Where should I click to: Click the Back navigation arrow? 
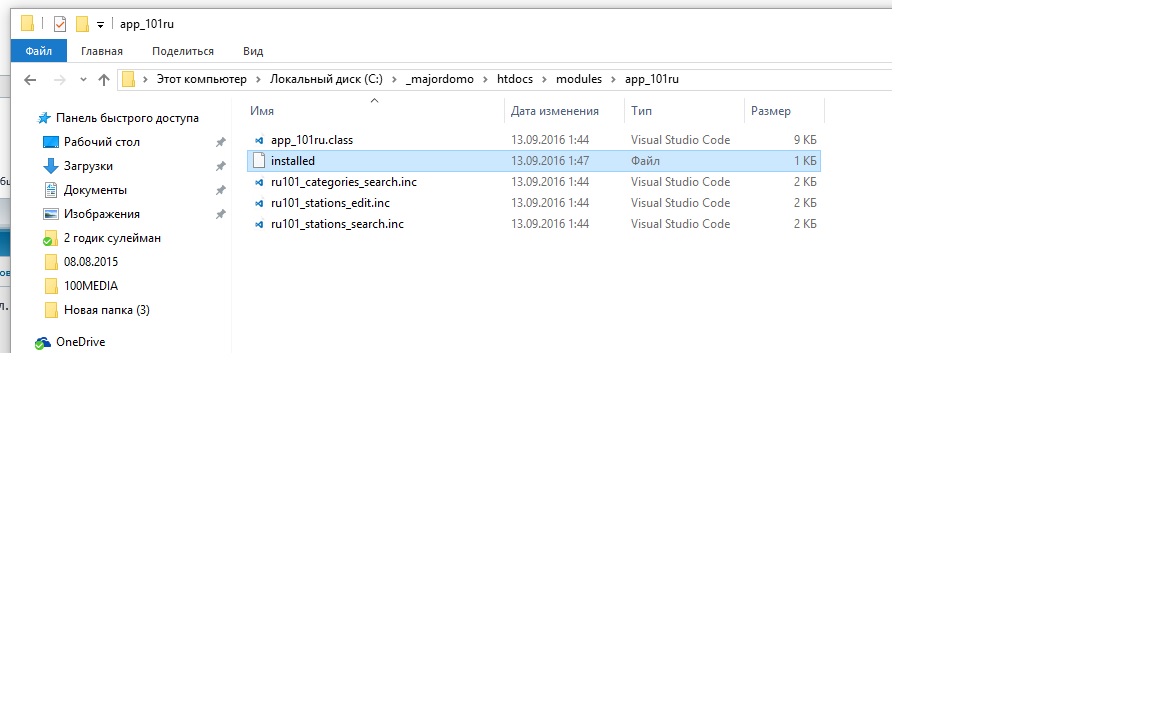click(30, 79)
